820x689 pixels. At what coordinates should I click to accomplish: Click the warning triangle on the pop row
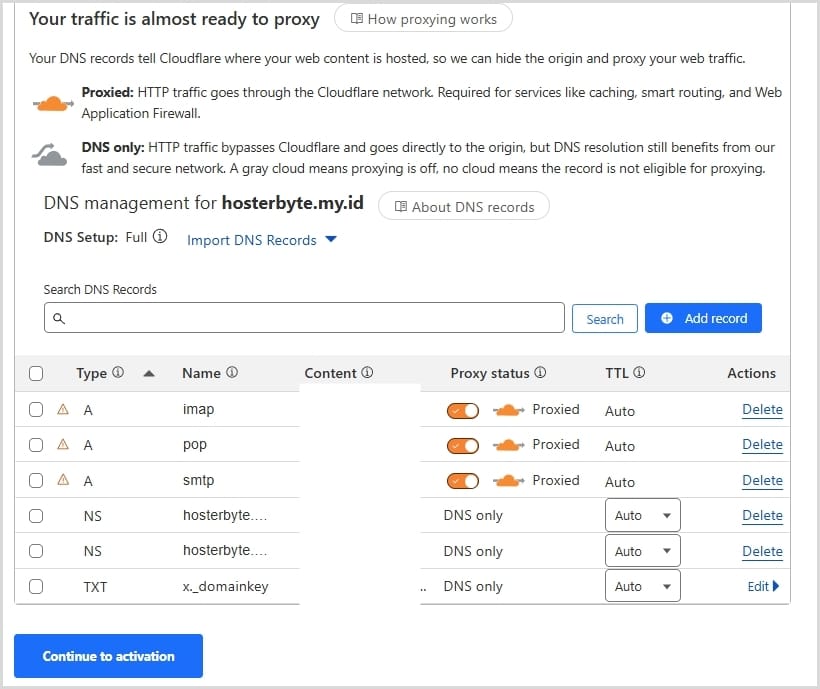point(63,445)
